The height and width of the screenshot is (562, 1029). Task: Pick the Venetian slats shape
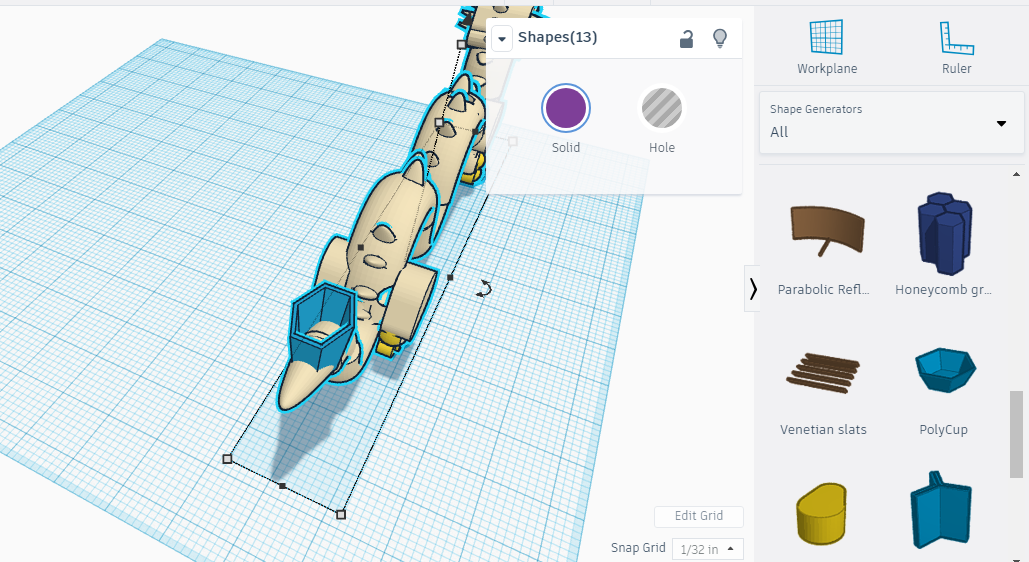(x=823, y=372)
